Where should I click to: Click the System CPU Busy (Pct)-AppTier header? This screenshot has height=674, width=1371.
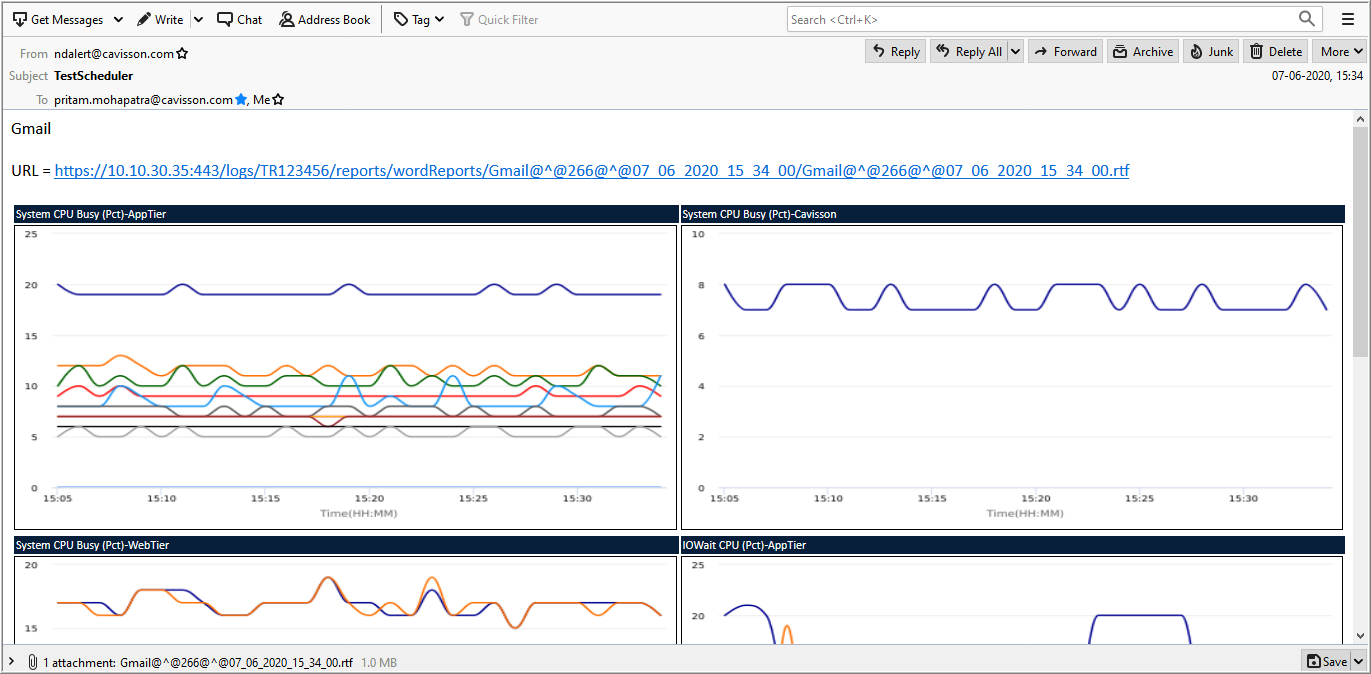click(346, 214)
